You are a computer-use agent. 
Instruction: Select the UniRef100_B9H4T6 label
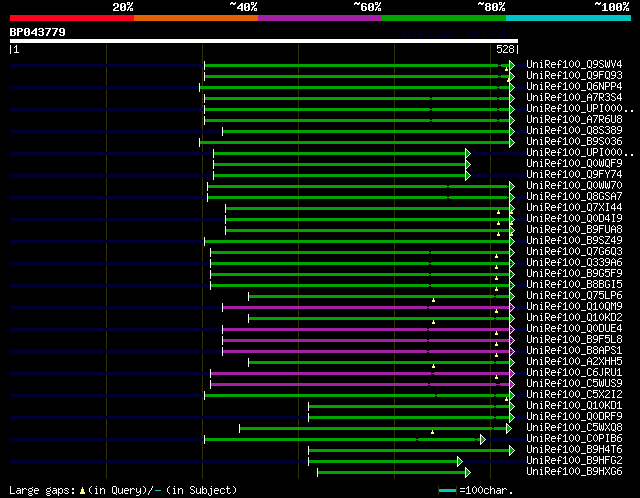574,450
